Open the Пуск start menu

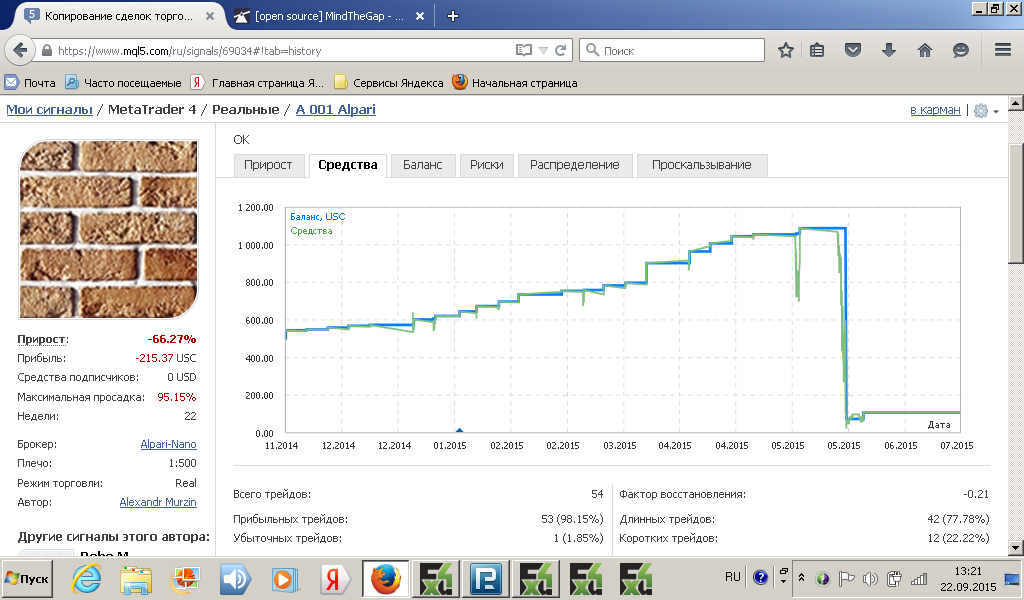pyautogui.click(x=27, y=578)
